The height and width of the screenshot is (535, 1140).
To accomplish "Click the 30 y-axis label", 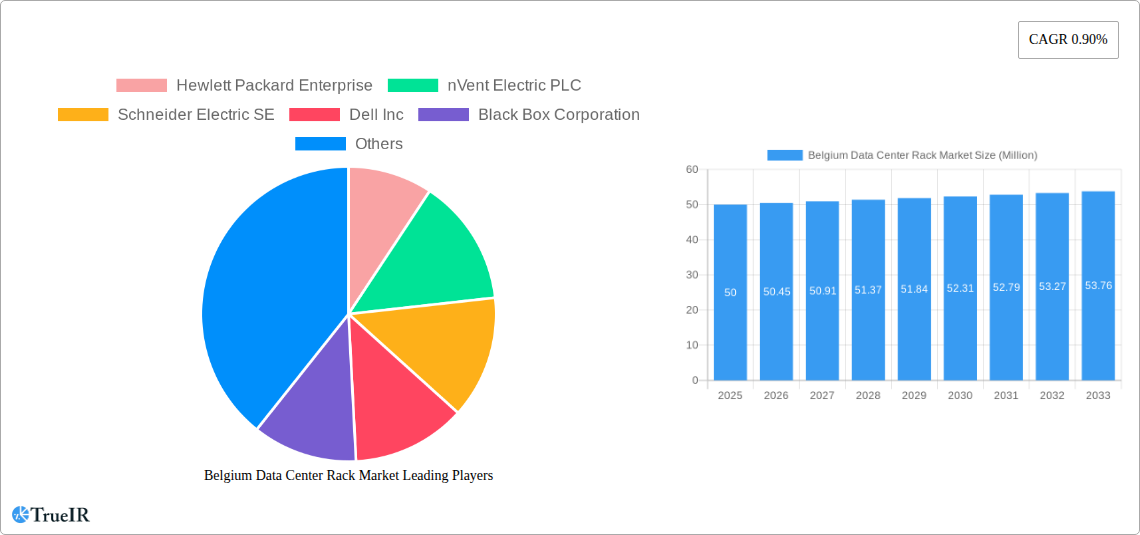I will pos(692,275).
